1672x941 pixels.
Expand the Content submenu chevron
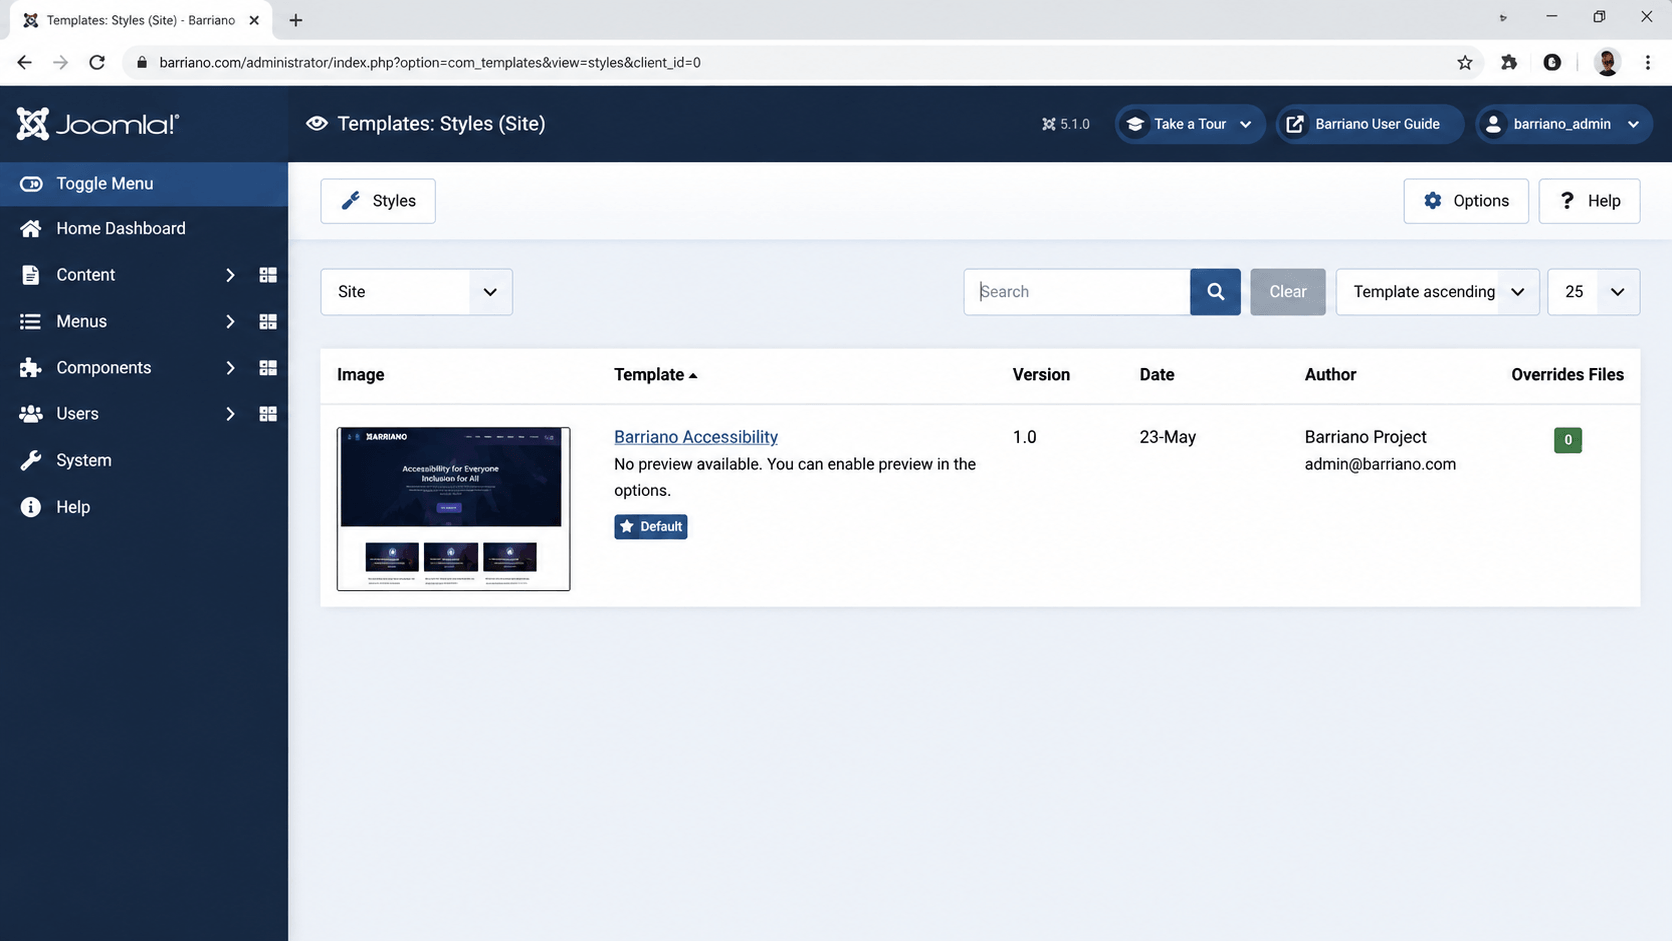point(230,275)
